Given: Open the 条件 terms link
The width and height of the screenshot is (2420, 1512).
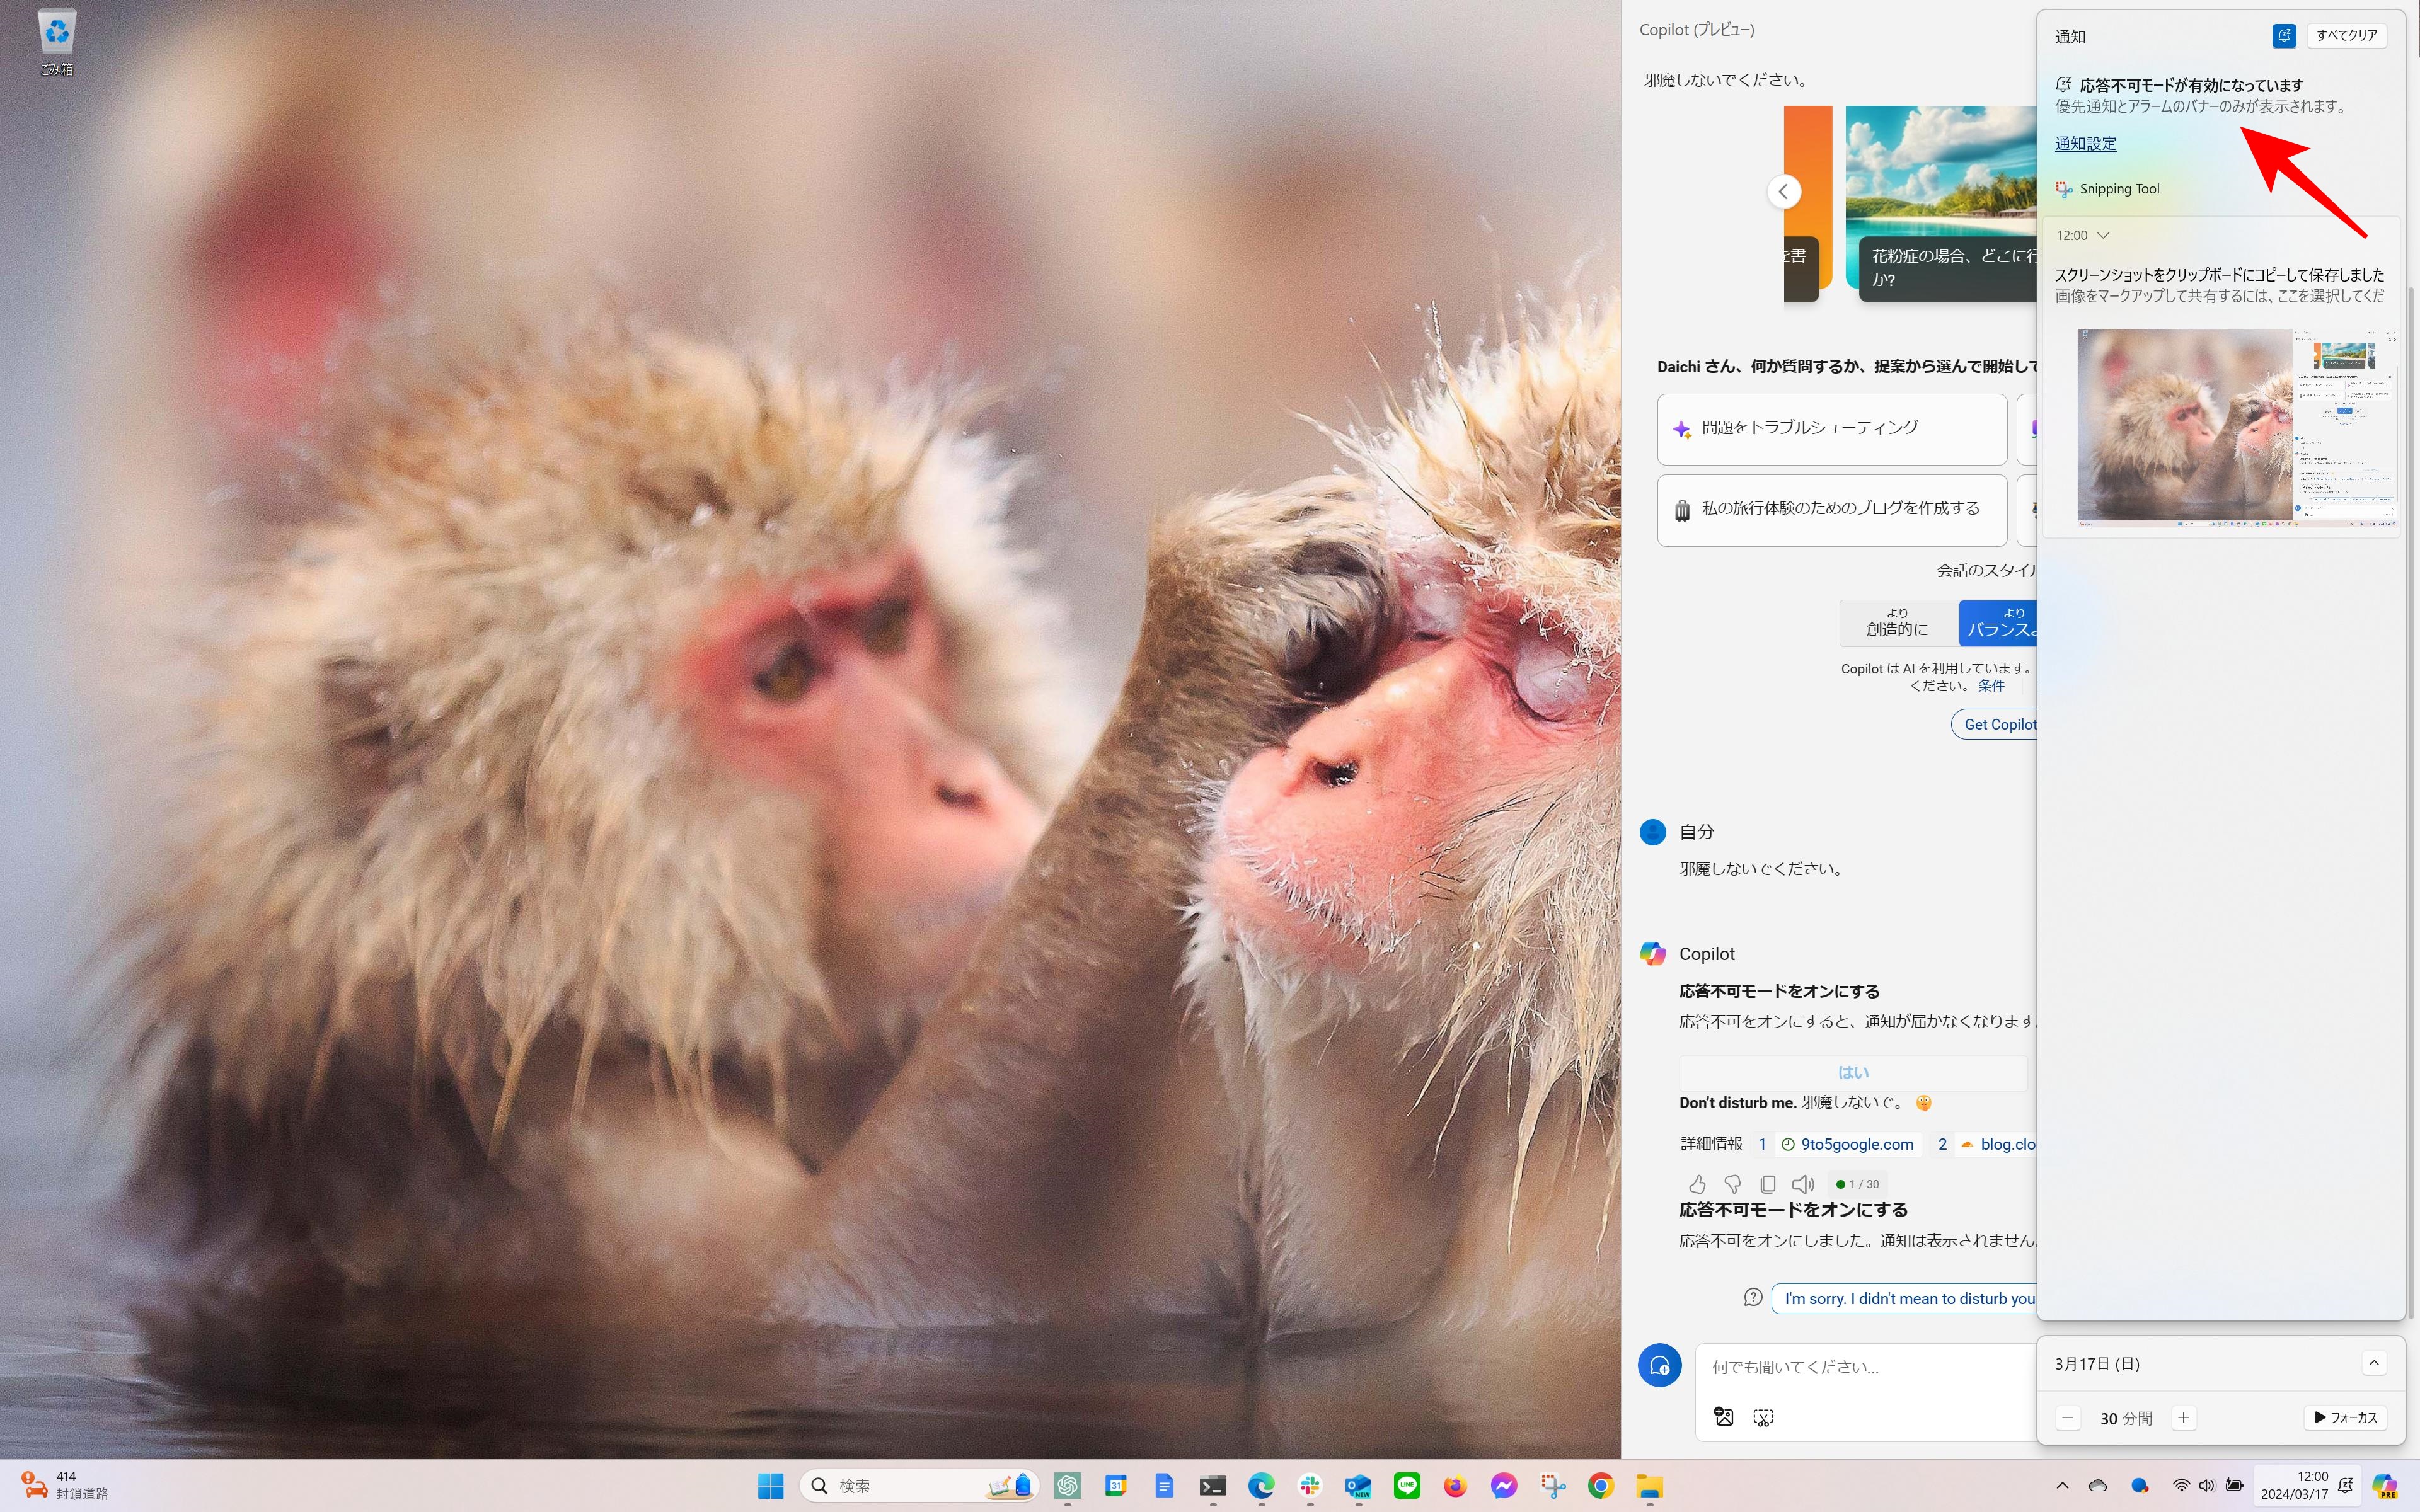Looking at the screenshot, I should (1990, 686).
